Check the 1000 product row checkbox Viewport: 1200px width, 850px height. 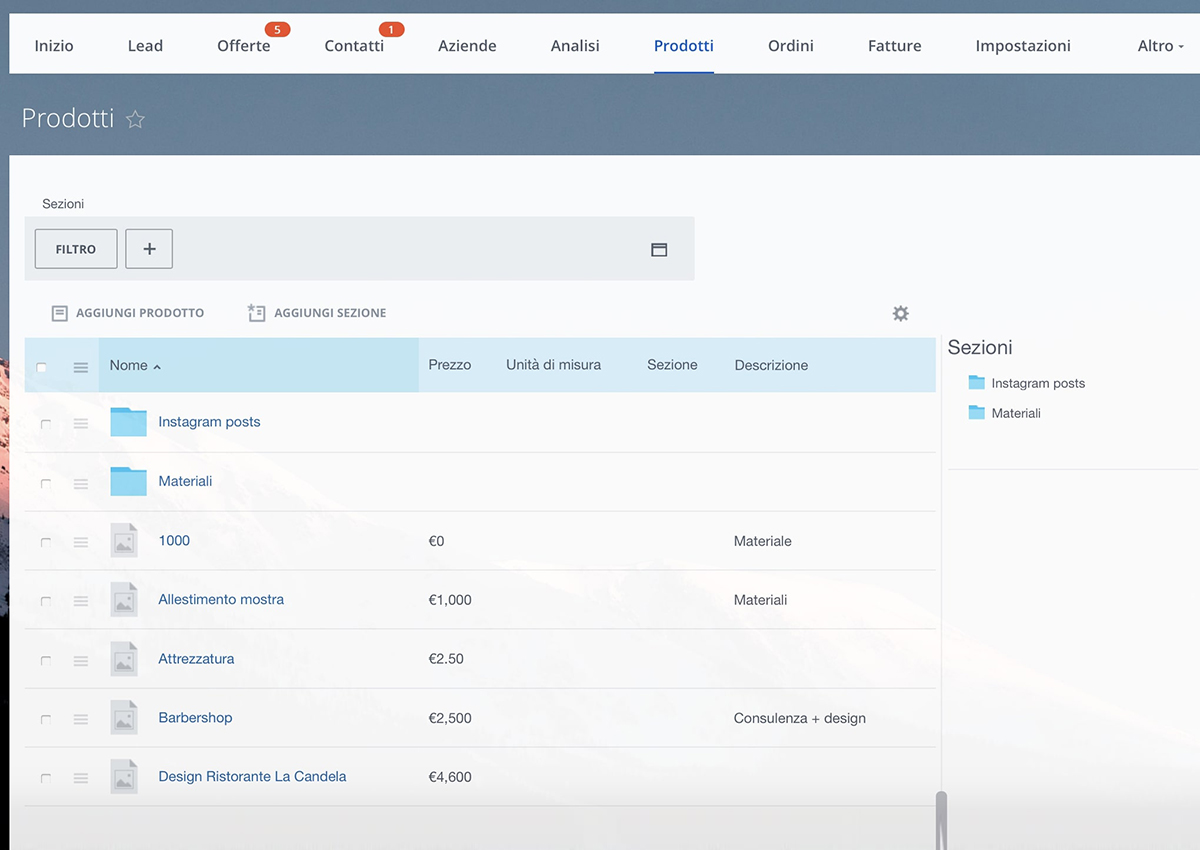click(x=46, y=542)
